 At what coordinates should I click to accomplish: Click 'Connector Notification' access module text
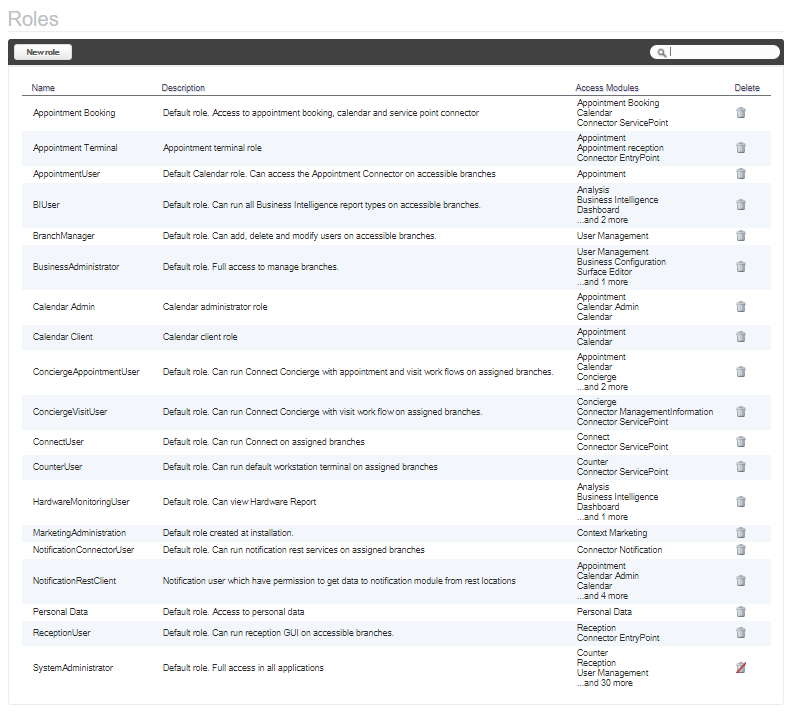[x=619, y=550]
